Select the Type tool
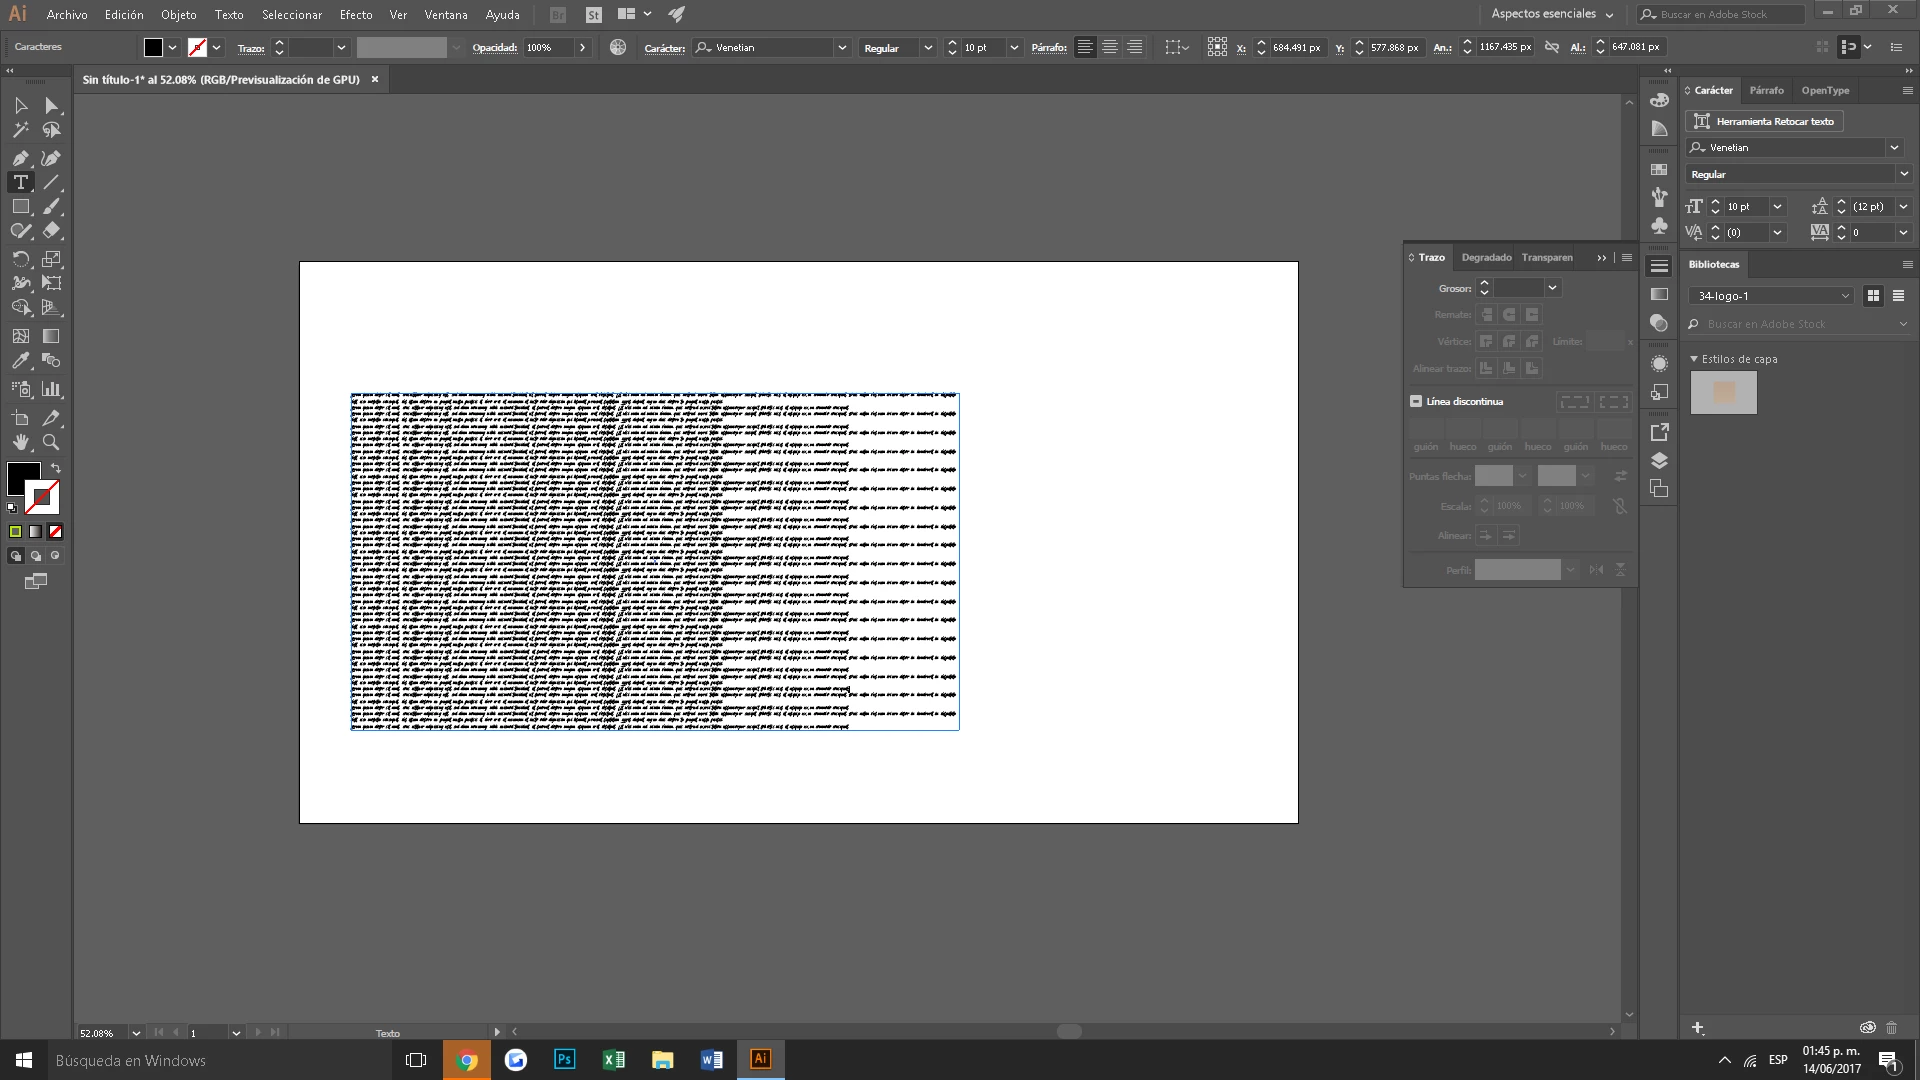Viewport: 1920px width, 1080px height. coord(20,182)
